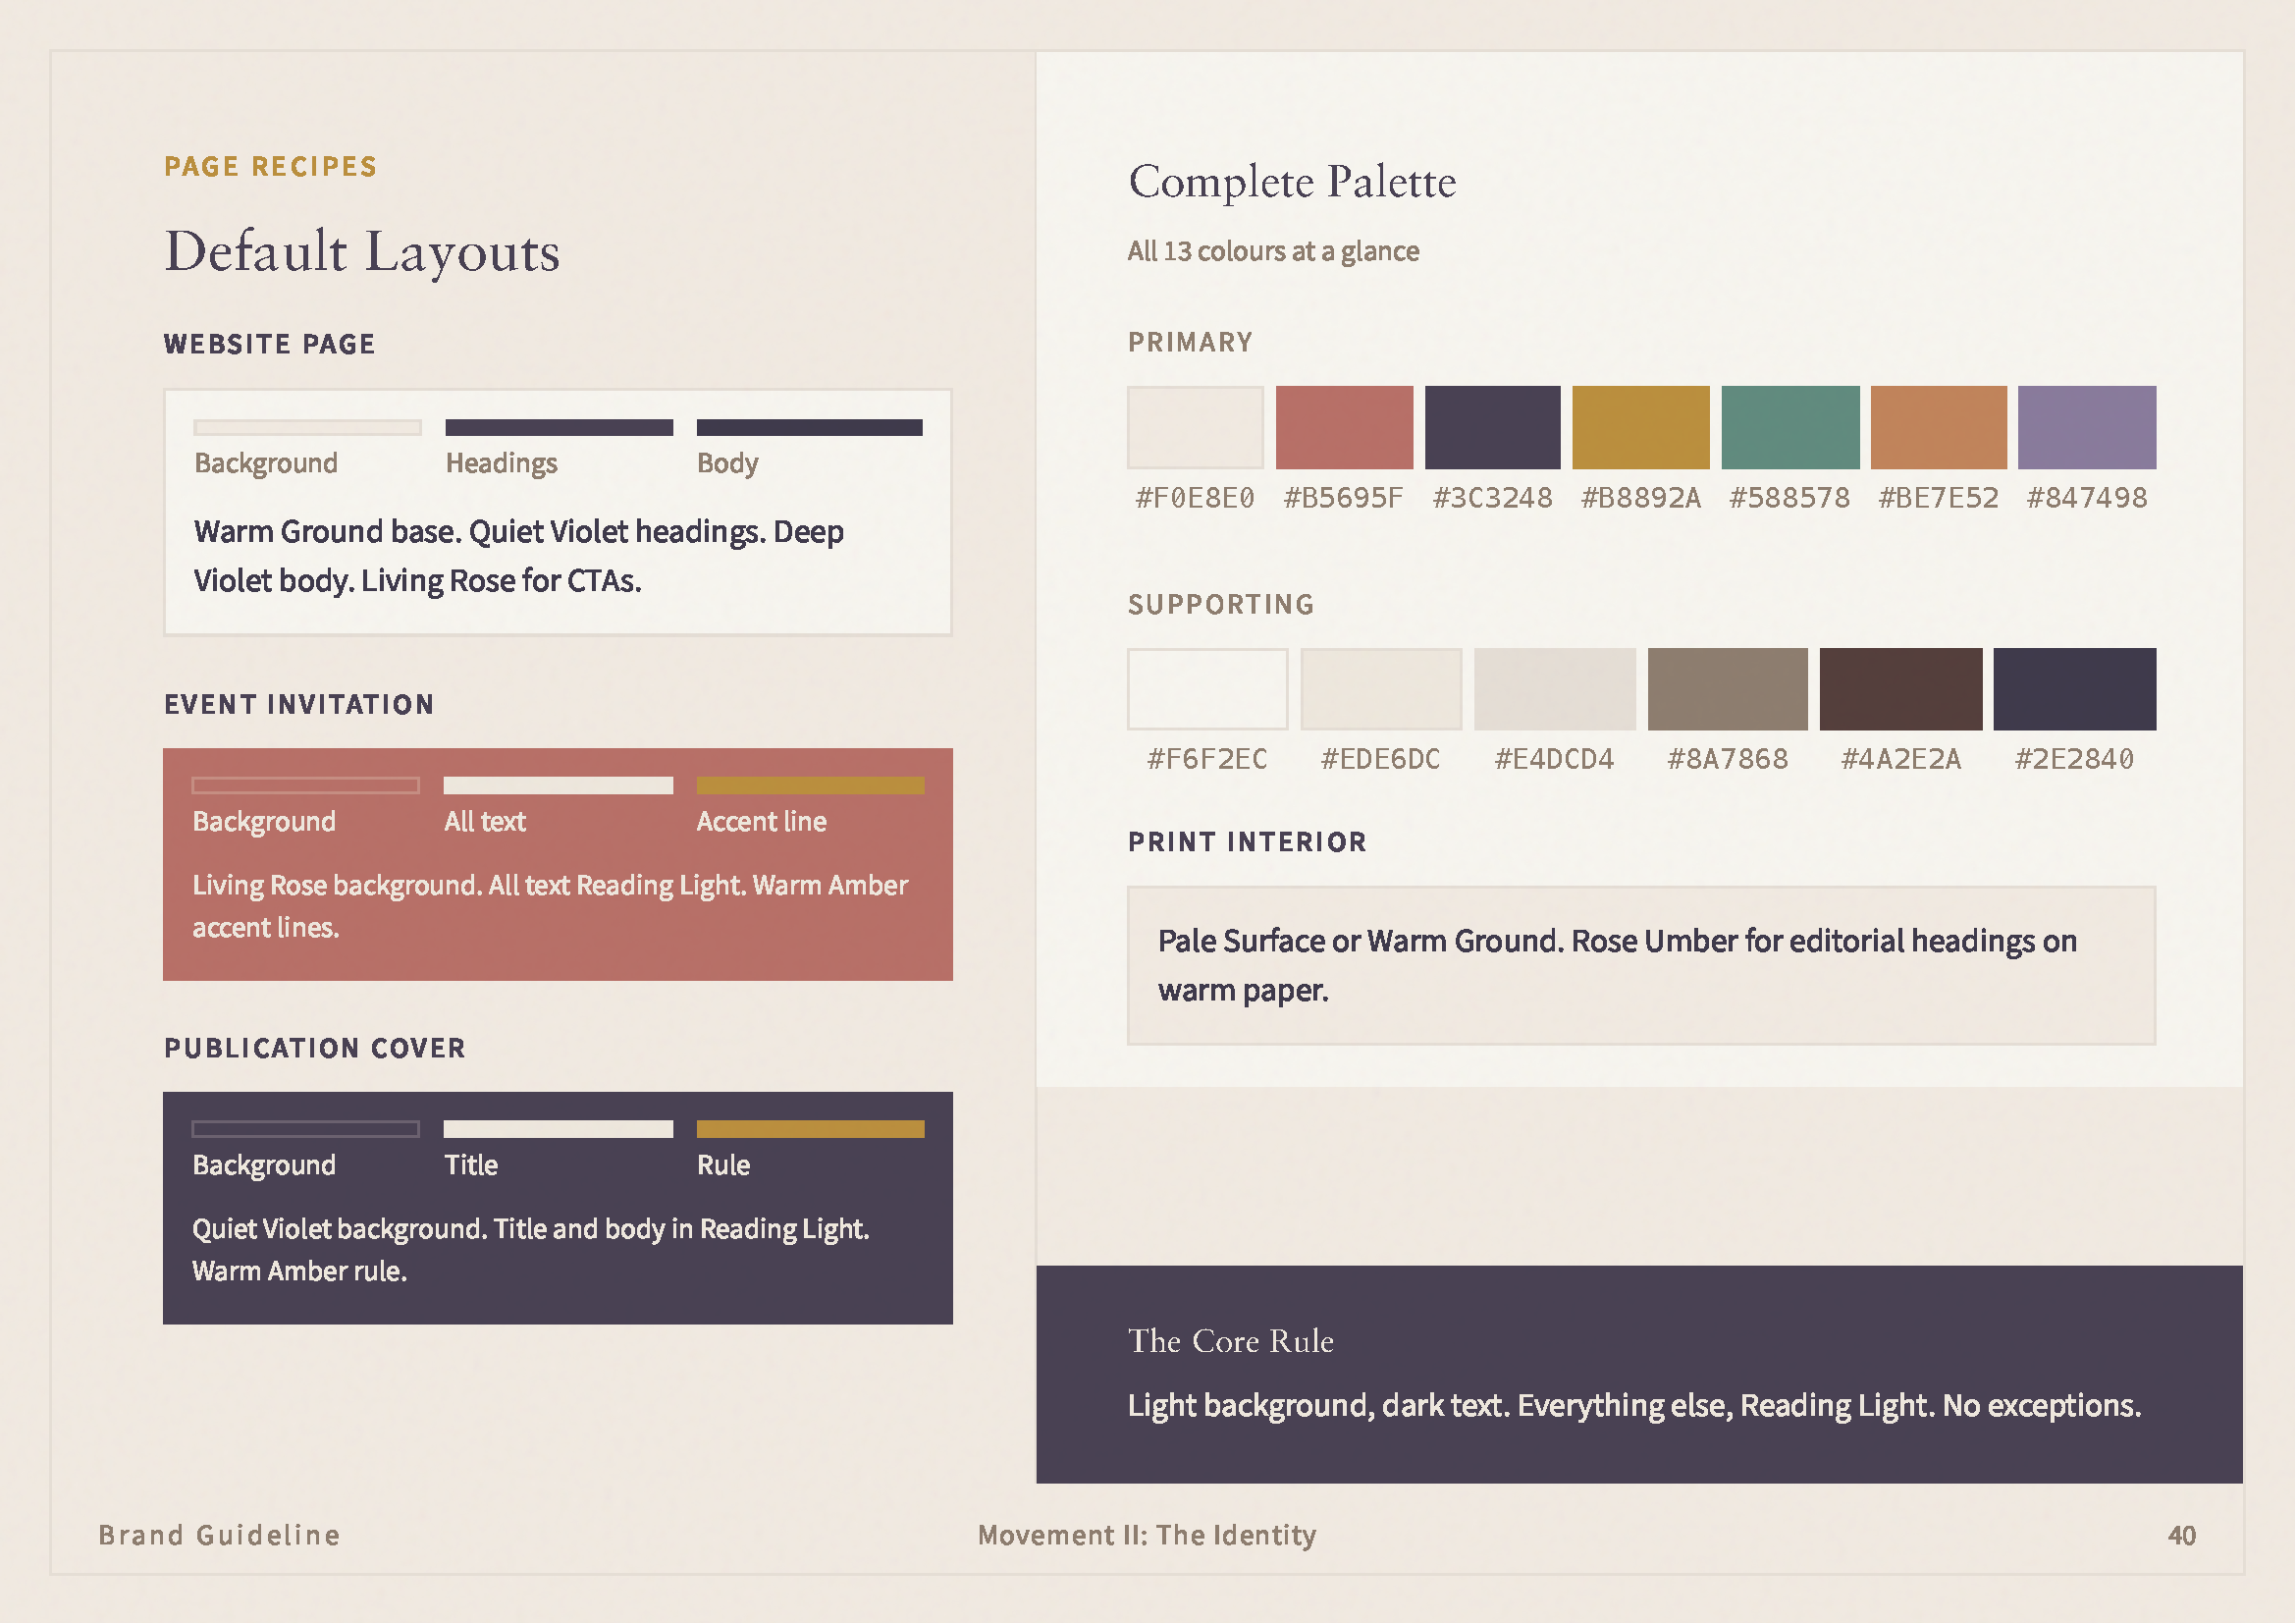This screenshot has height=1623, width=2296.
Task: Open the PRINT INTERIOR section
Action: [x=1247, y=842]
